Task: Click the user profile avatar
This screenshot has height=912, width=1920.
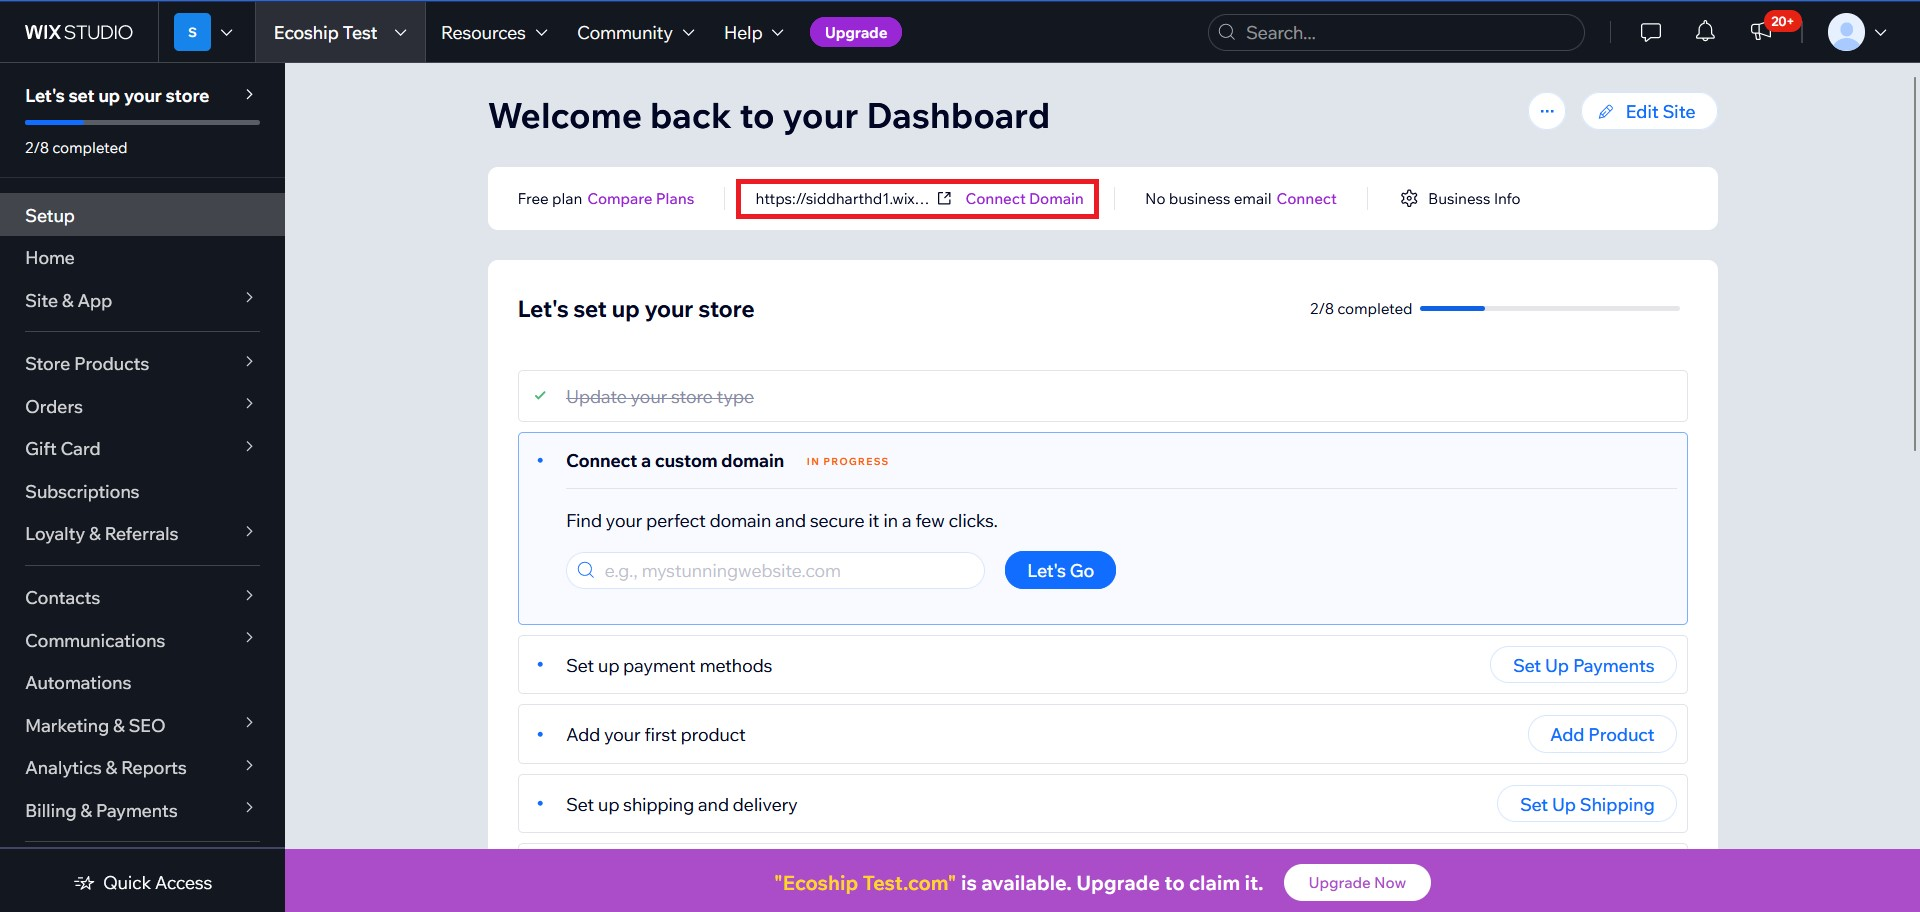Action: pos(1846,32)
